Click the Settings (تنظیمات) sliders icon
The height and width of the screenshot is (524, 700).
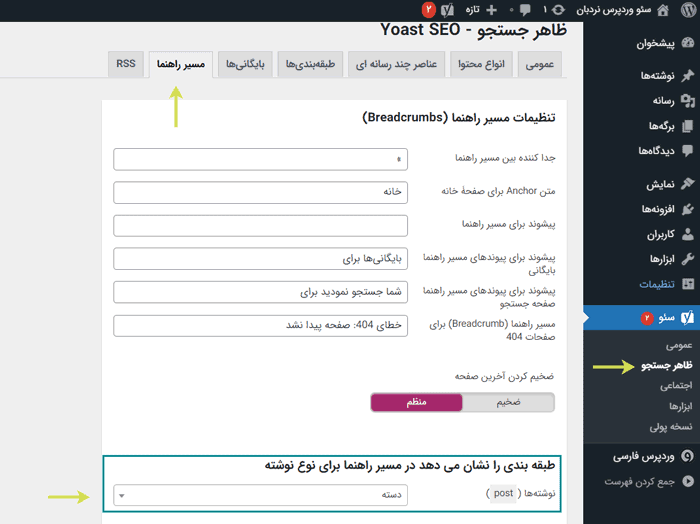(688, 284)
